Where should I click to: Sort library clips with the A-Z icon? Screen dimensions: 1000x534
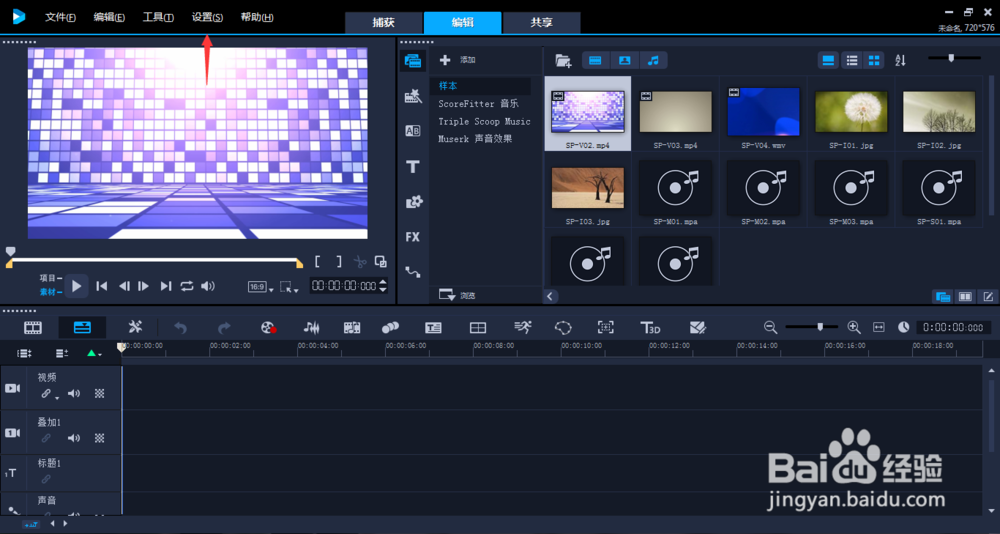pos(901,61)
